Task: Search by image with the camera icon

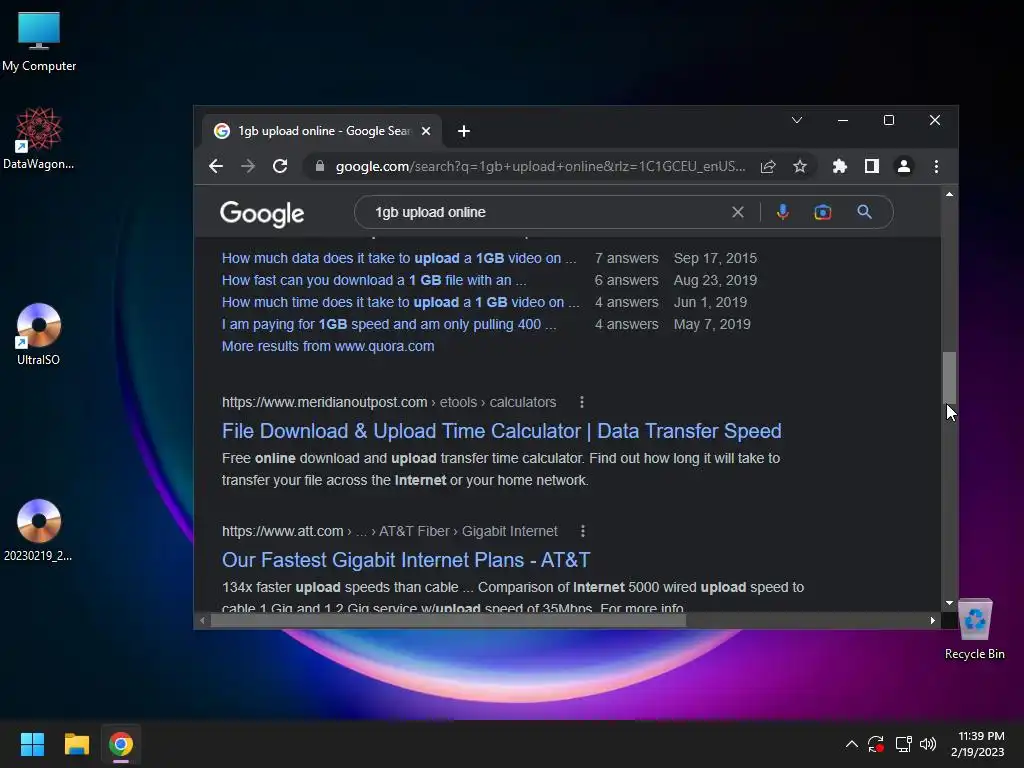Action: point(823,212)
